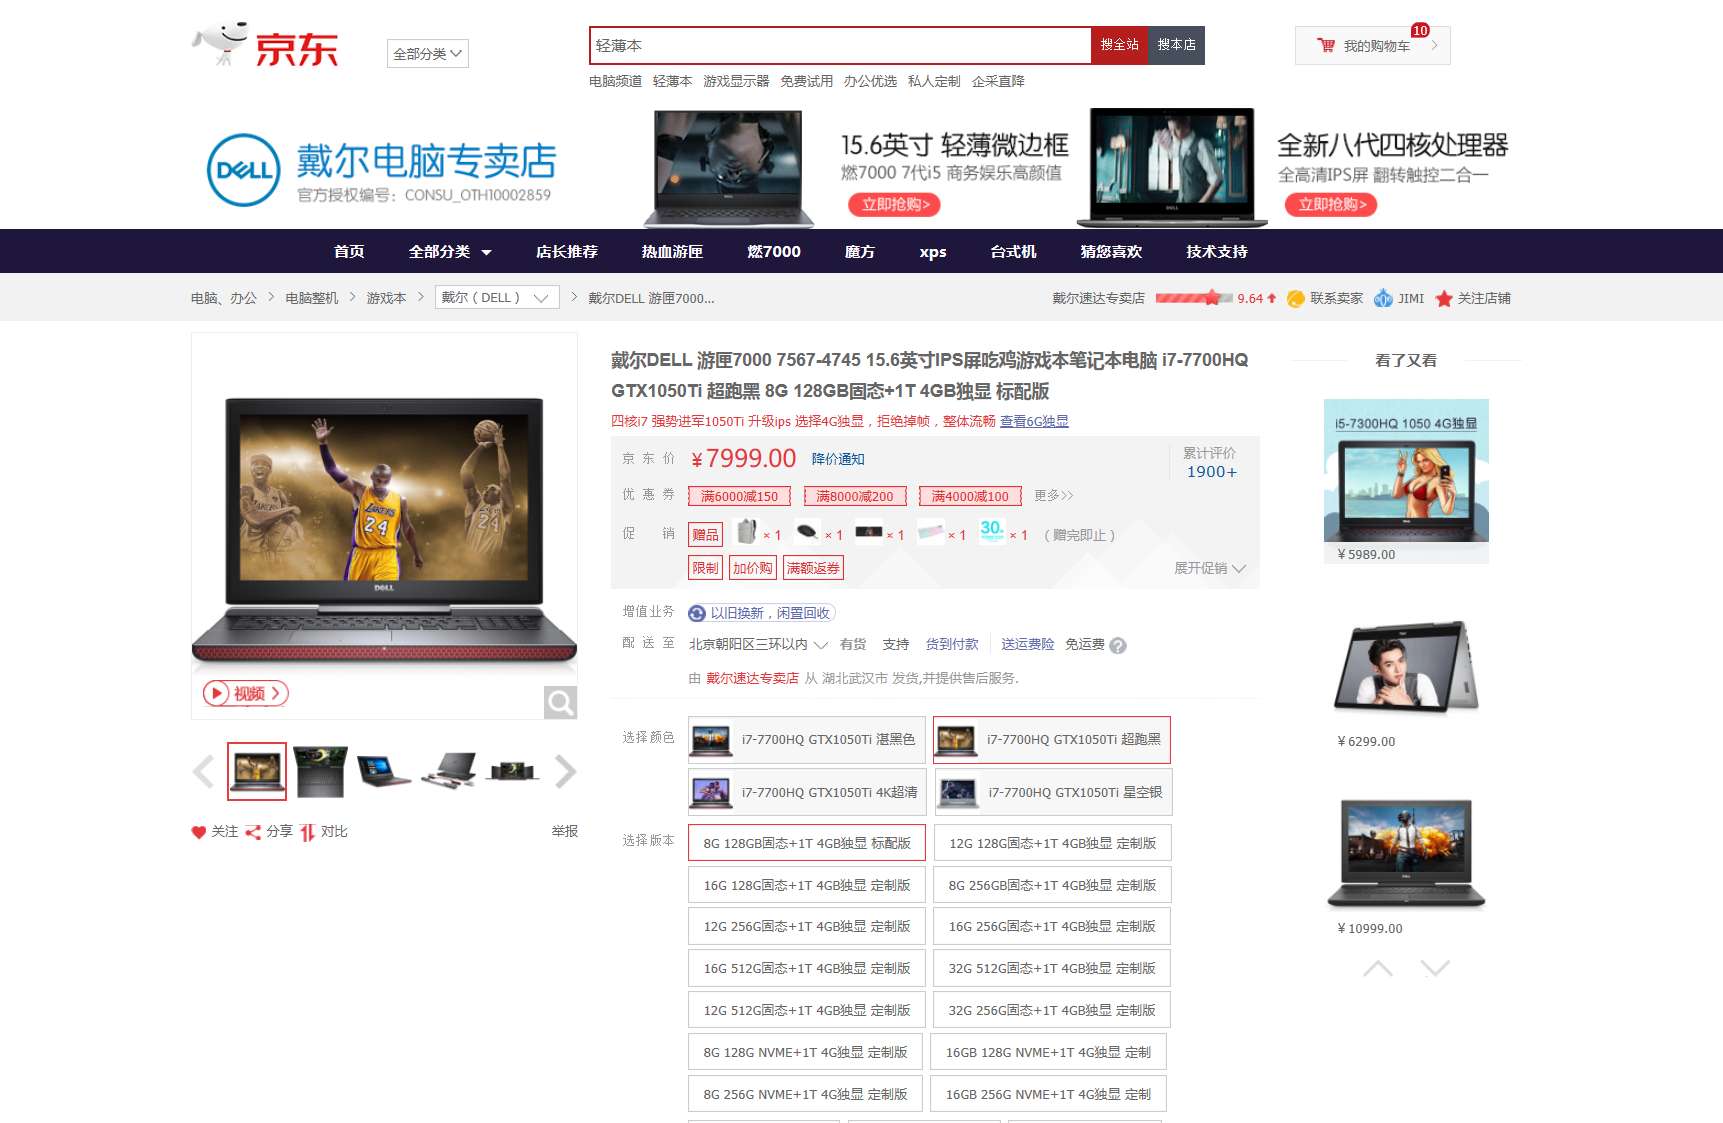Viewport: 1723px width, 1123px height.
Task: Open 店长推荐 in store navigation
Action: click(566, 252)
